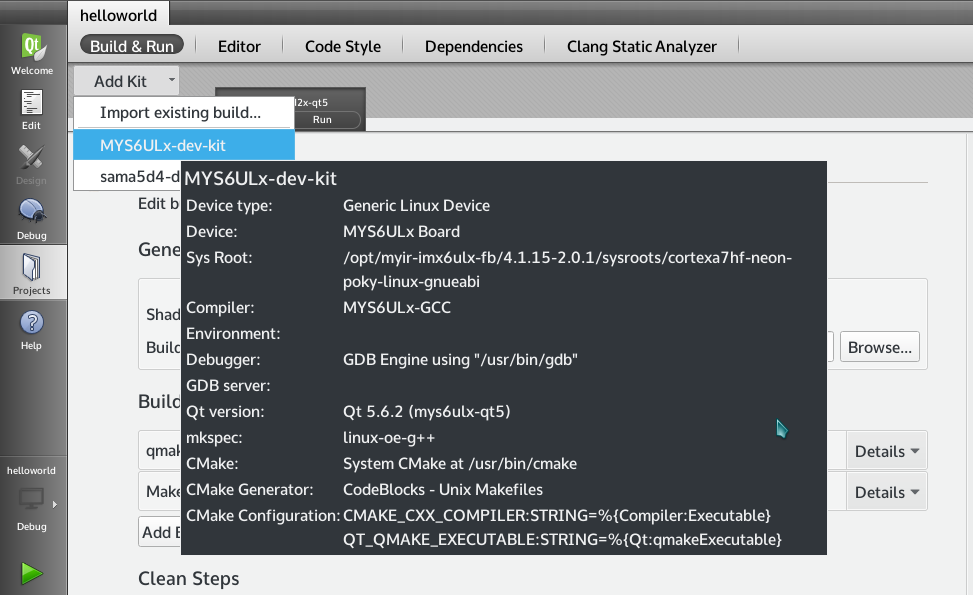Choose Import existing build... from menu
The width and height of the screenshot is (973, 595).
tap(184, 112)
